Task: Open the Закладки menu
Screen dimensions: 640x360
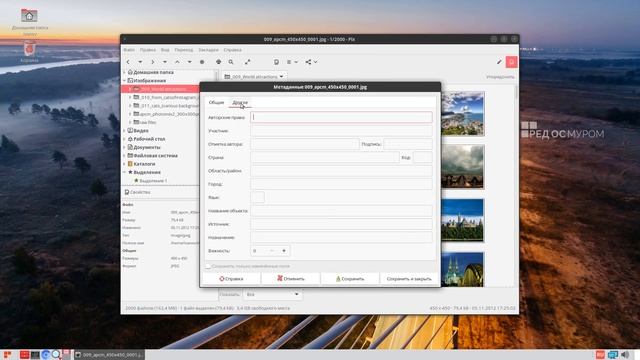Action: 209,50
